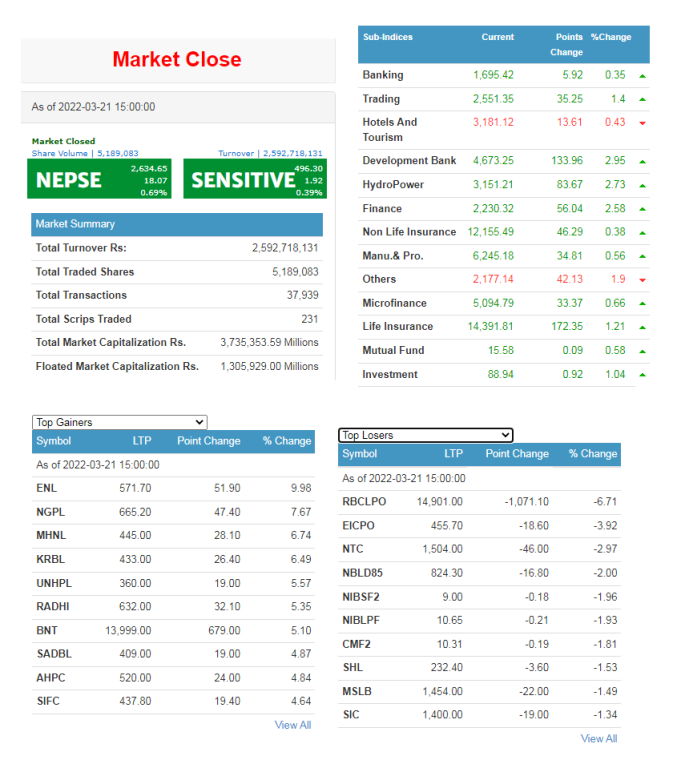Select the SIFC symbol row
Screen dimensions: 677x768
(173, 701)
